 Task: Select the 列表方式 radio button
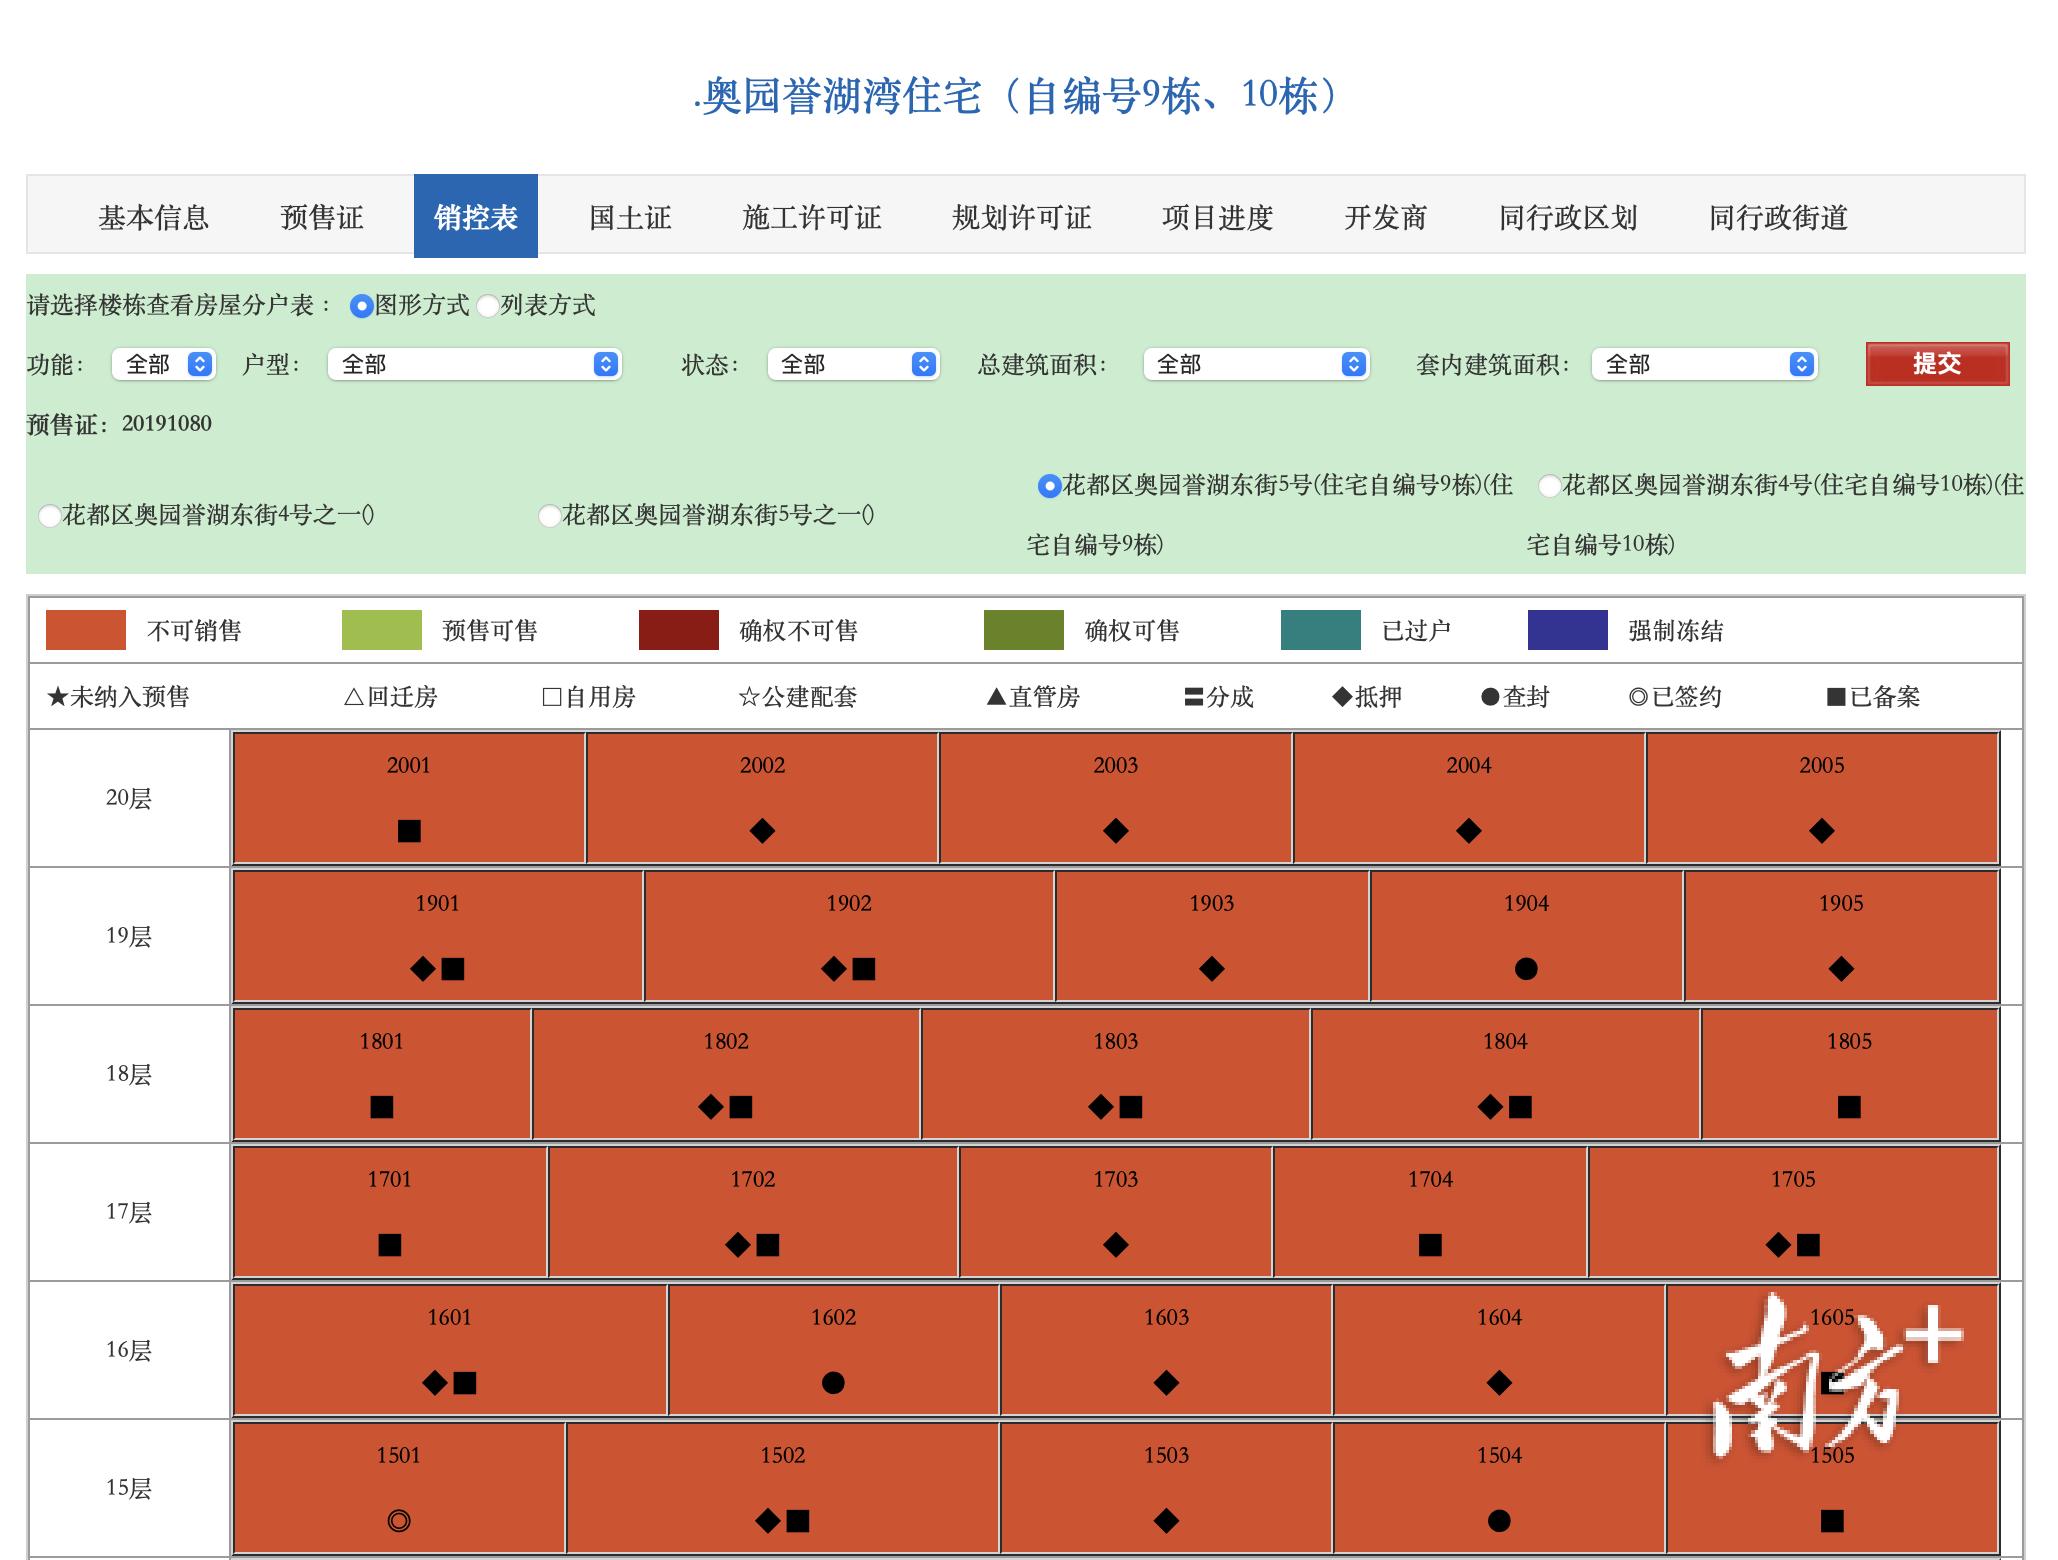pos(487,306)
